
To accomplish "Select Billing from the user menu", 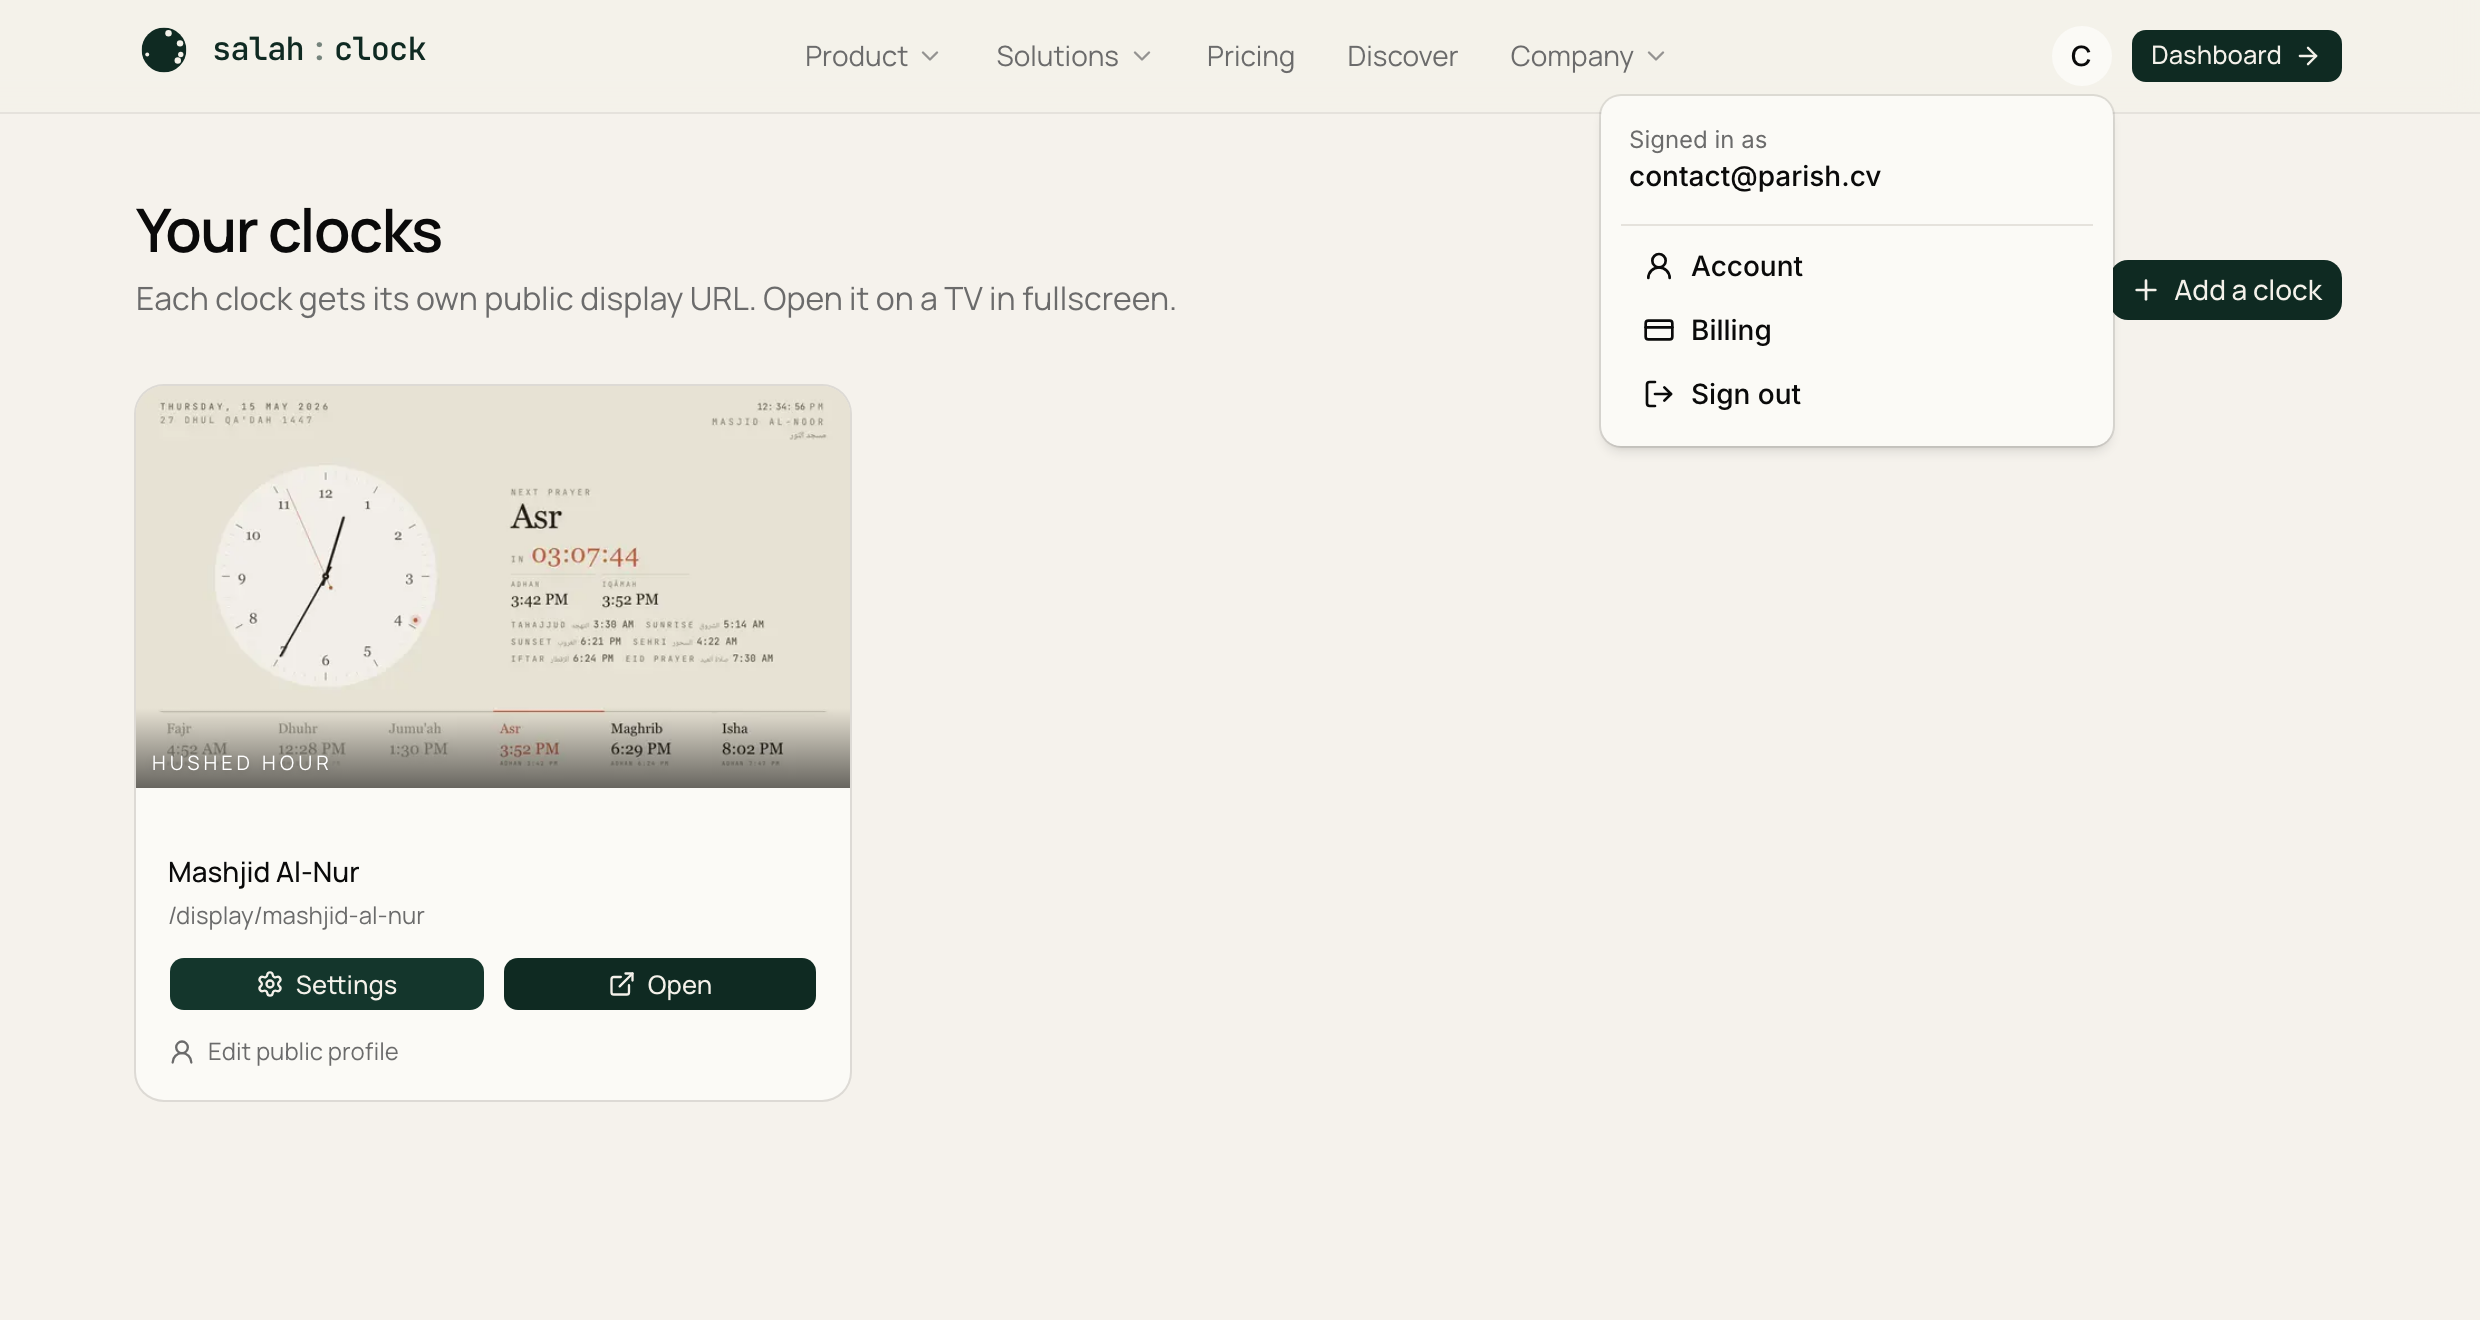I will [x=1856, y=330].
